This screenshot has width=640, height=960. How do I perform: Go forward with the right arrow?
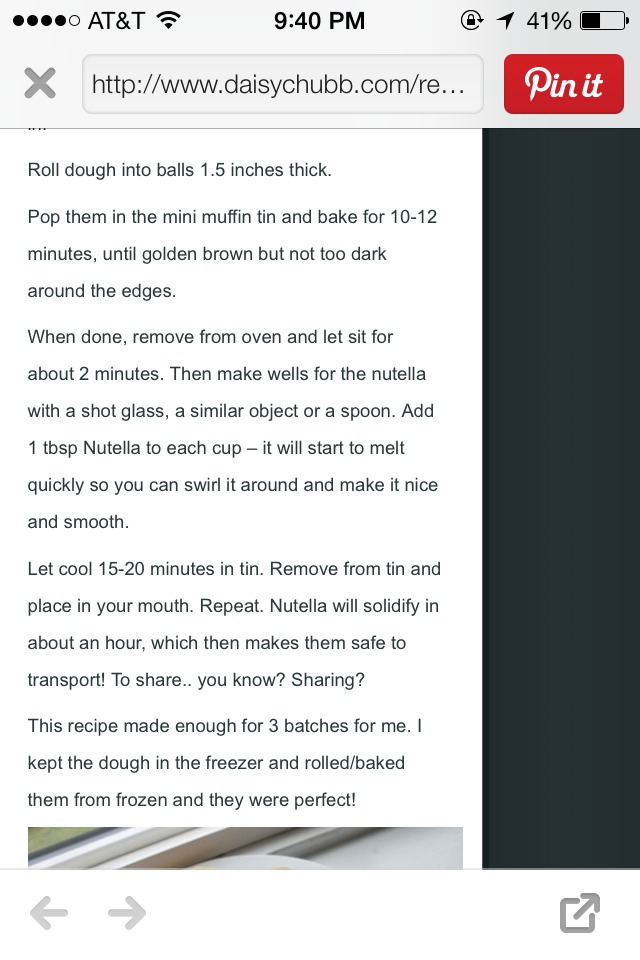pos(127,913)
